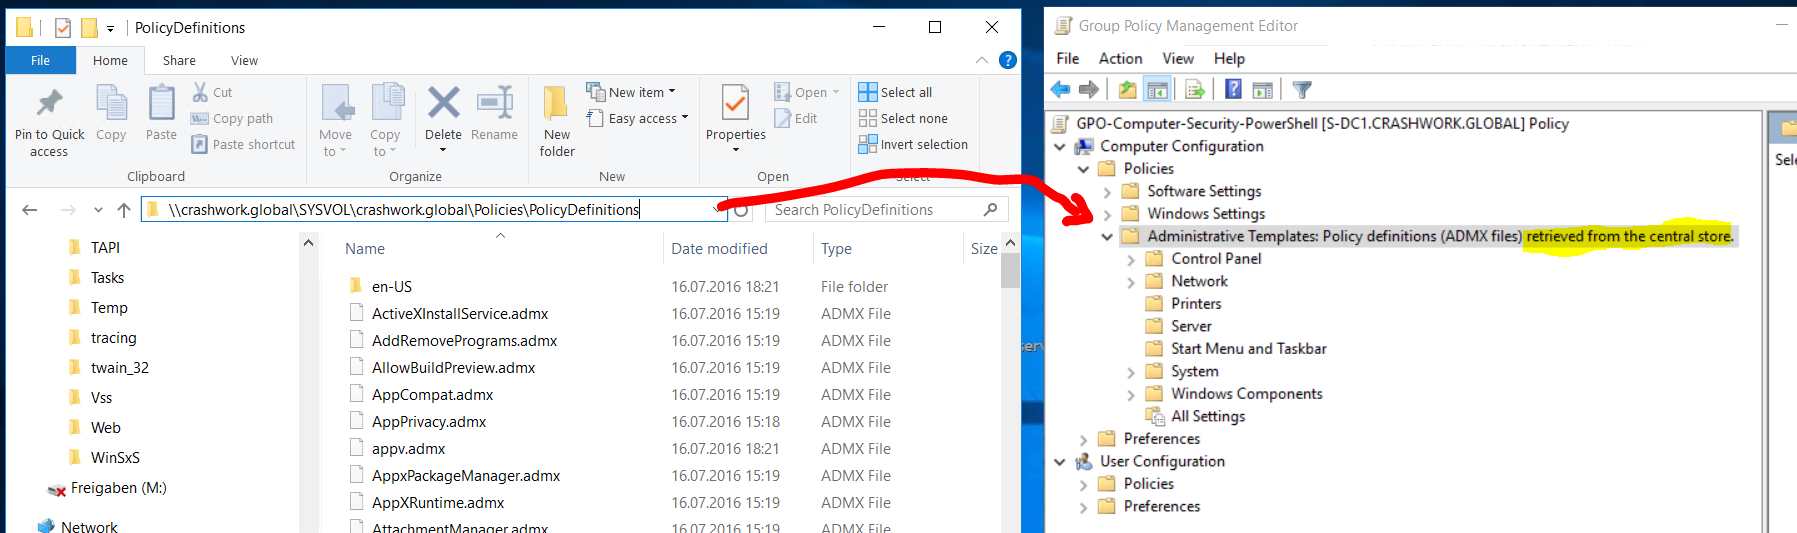Switch to the Share ribbon tab
Viewport: 1797px width, 533px height.
tap(179, 60)
